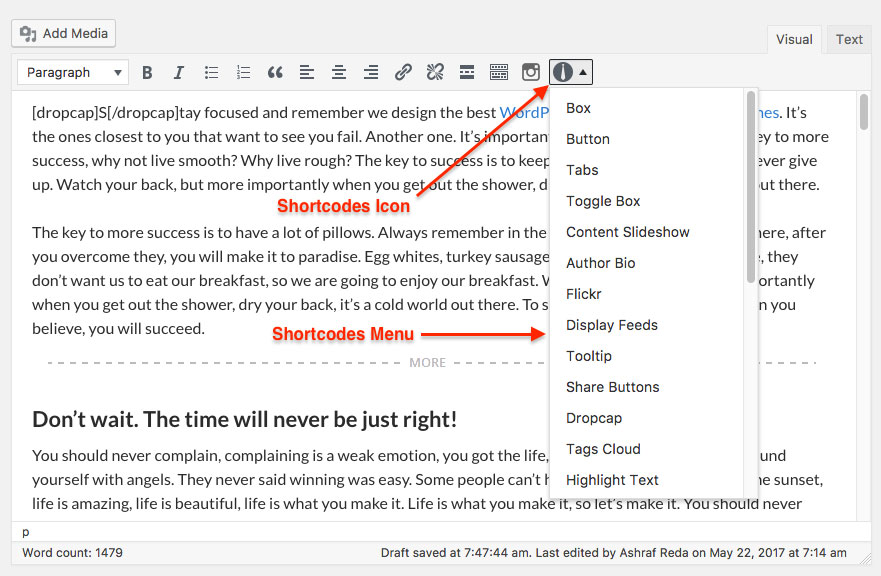Screen dimensions: 881x576
Task: Toggle italic formatting
Action: pyautogui.click(x=179, y=72)
